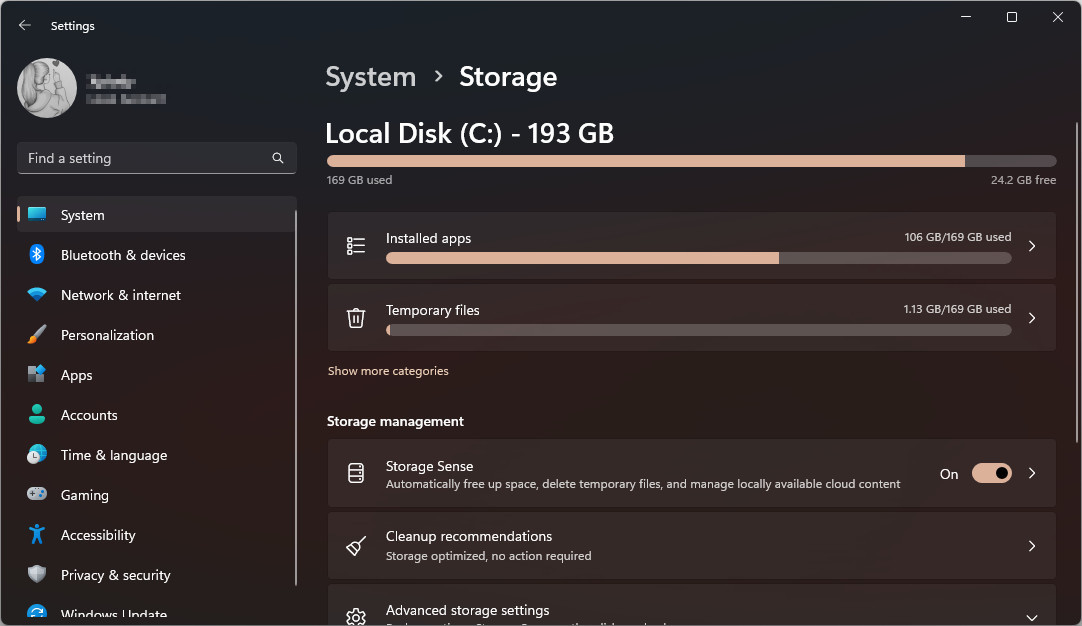The width and height of the screenshot is (1082, 626).
Task: Go to Accounts settings page
Action: click(x=89, y=415)
